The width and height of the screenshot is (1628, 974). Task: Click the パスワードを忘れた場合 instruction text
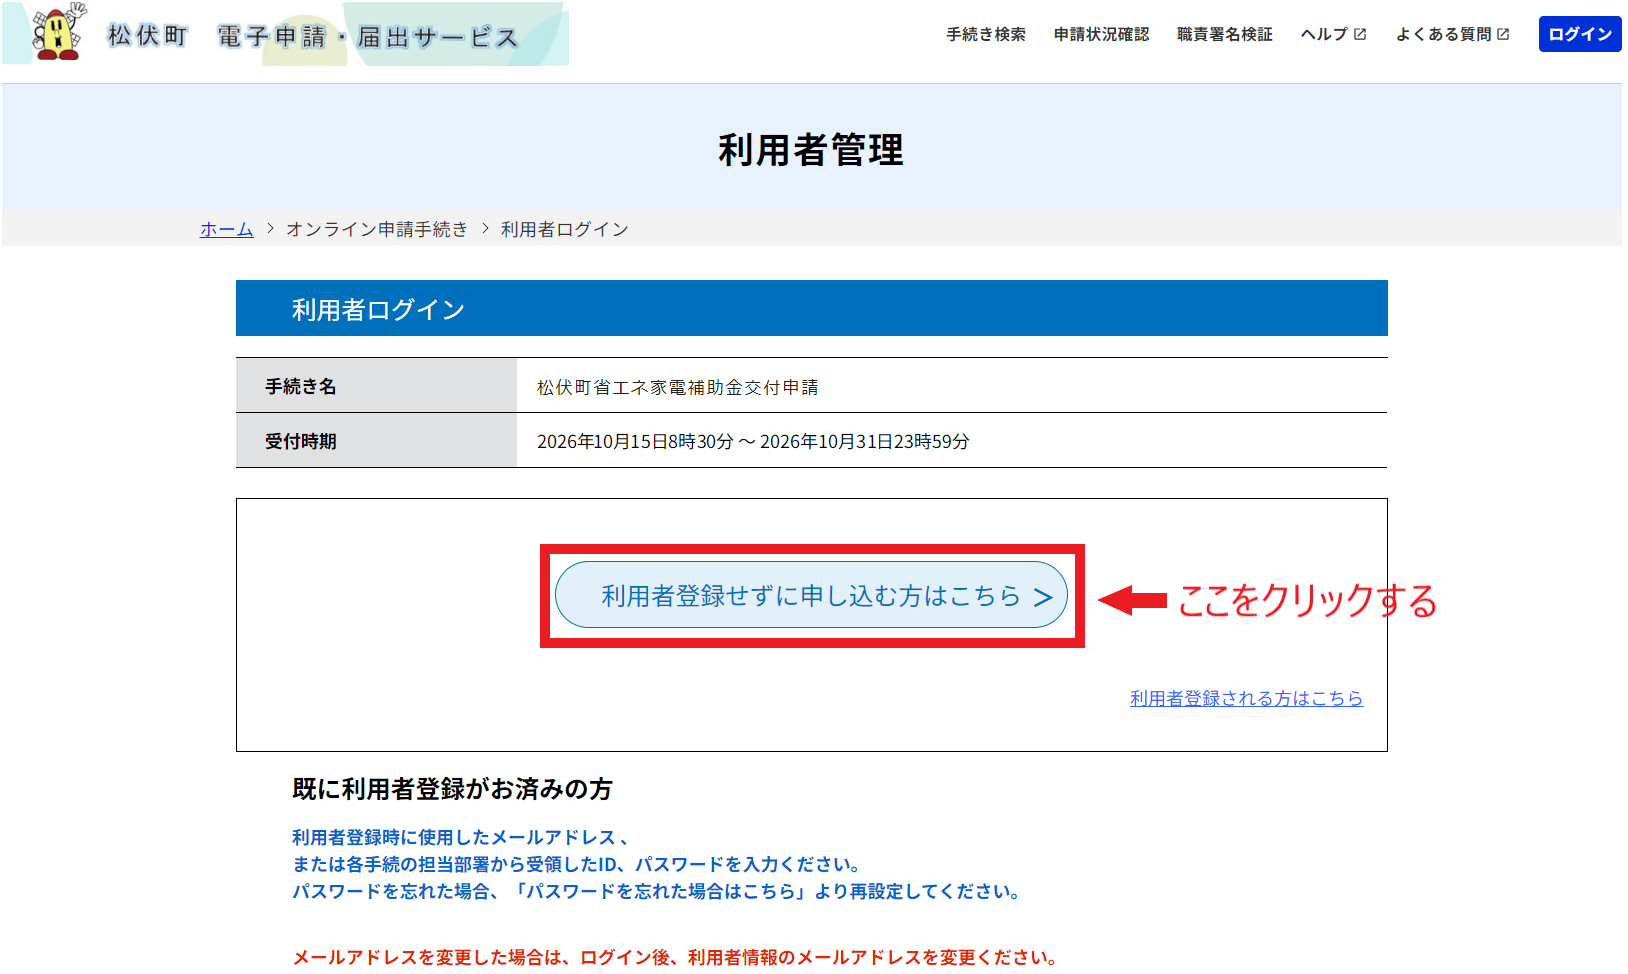(x=656, y=891)
